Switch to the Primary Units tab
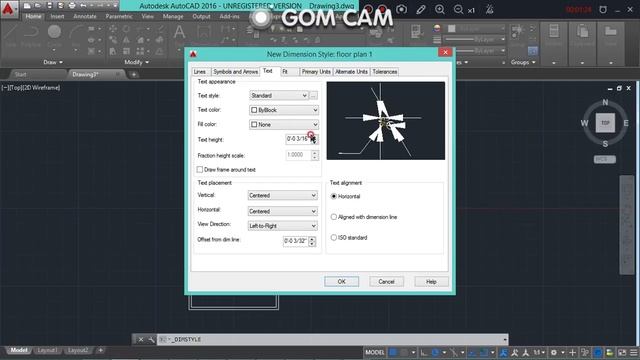 click(x=316, y=72)
